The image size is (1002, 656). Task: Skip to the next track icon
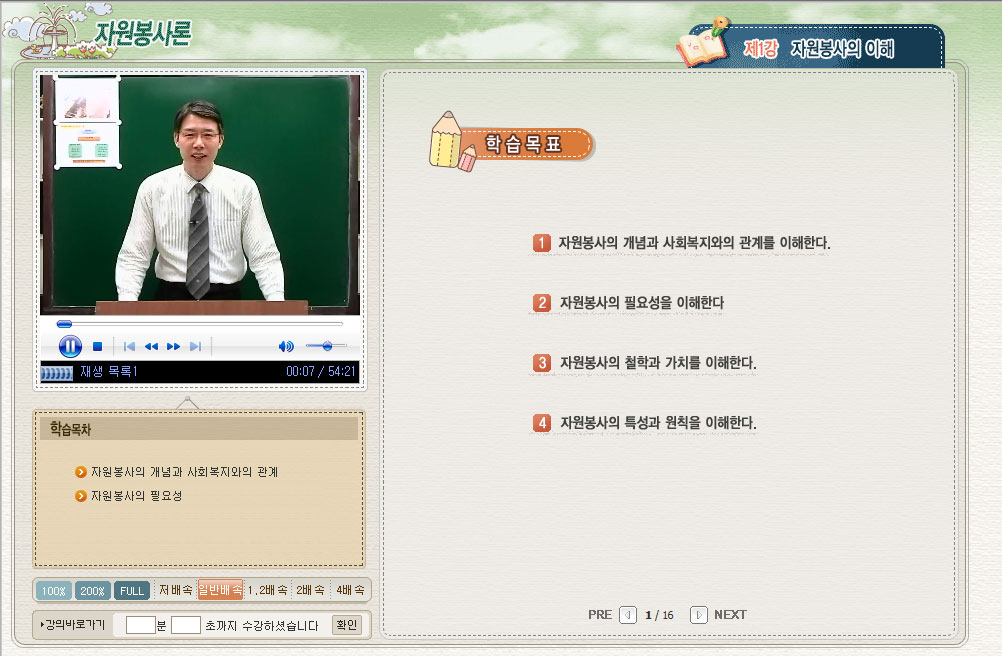tap(197, 345)
